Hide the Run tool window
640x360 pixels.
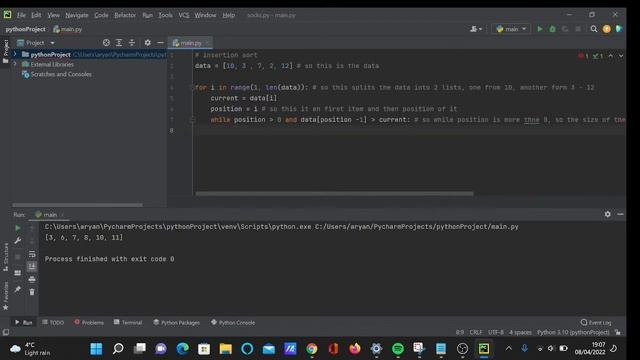[620, 214]
